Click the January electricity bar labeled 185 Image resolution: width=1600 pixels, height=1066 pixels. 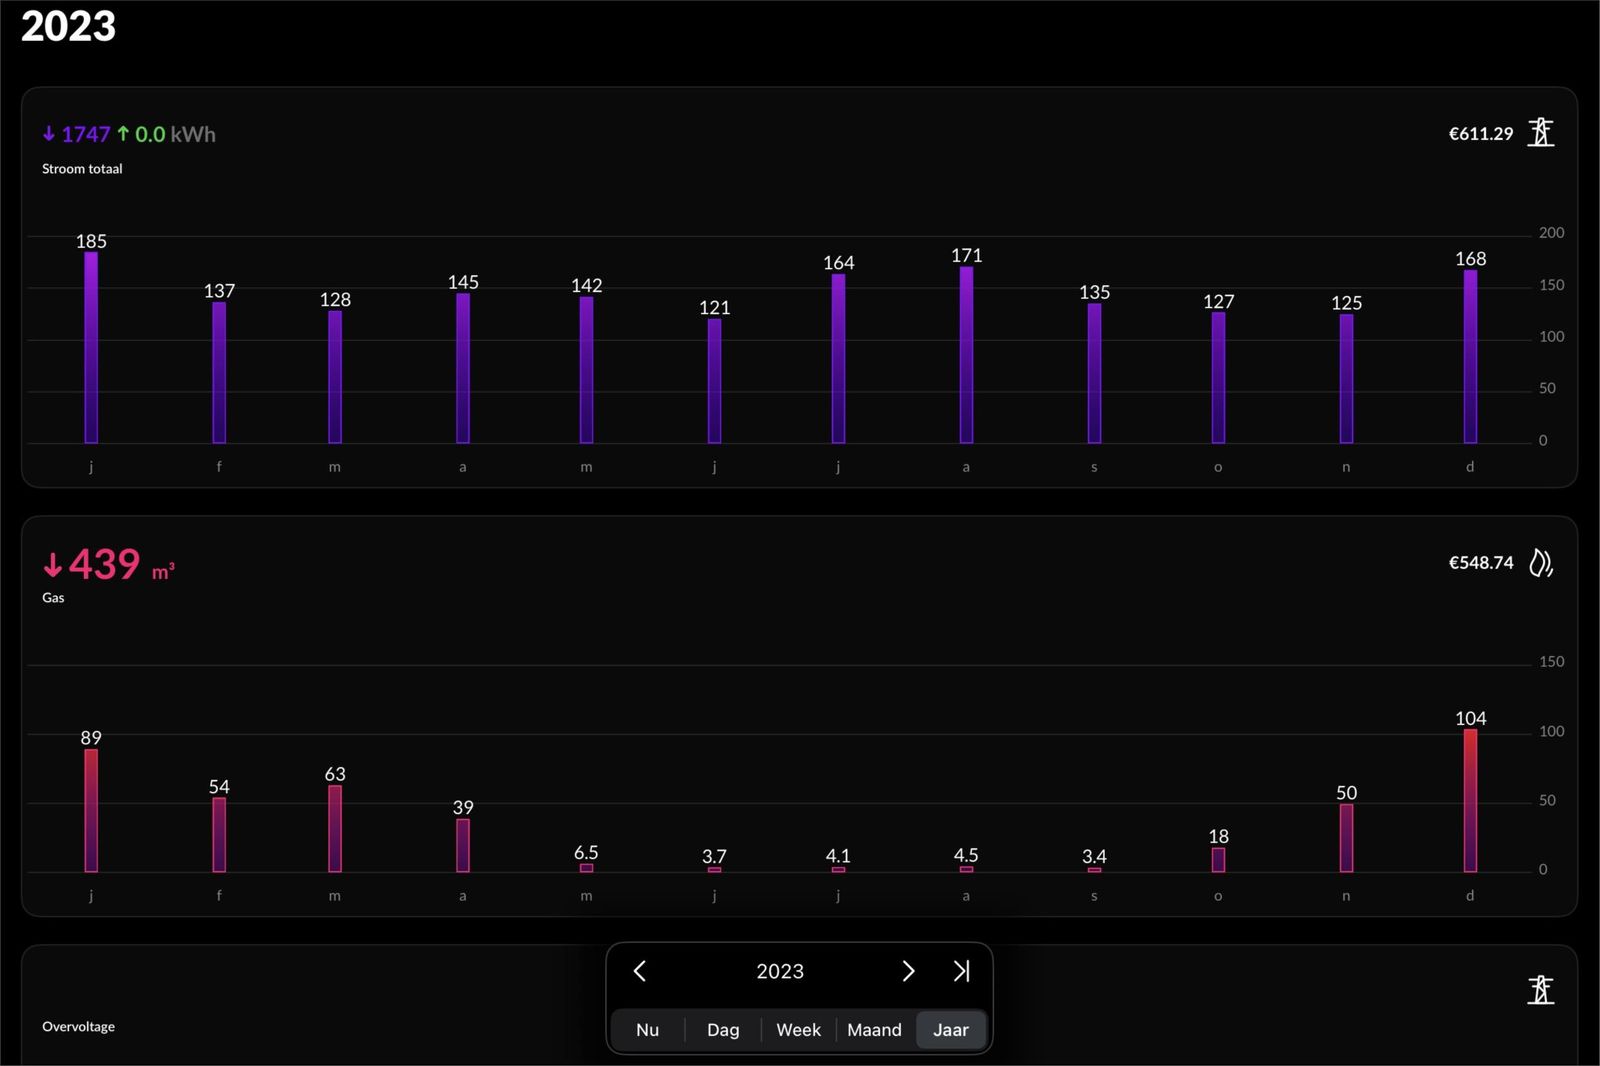(91, 348)
